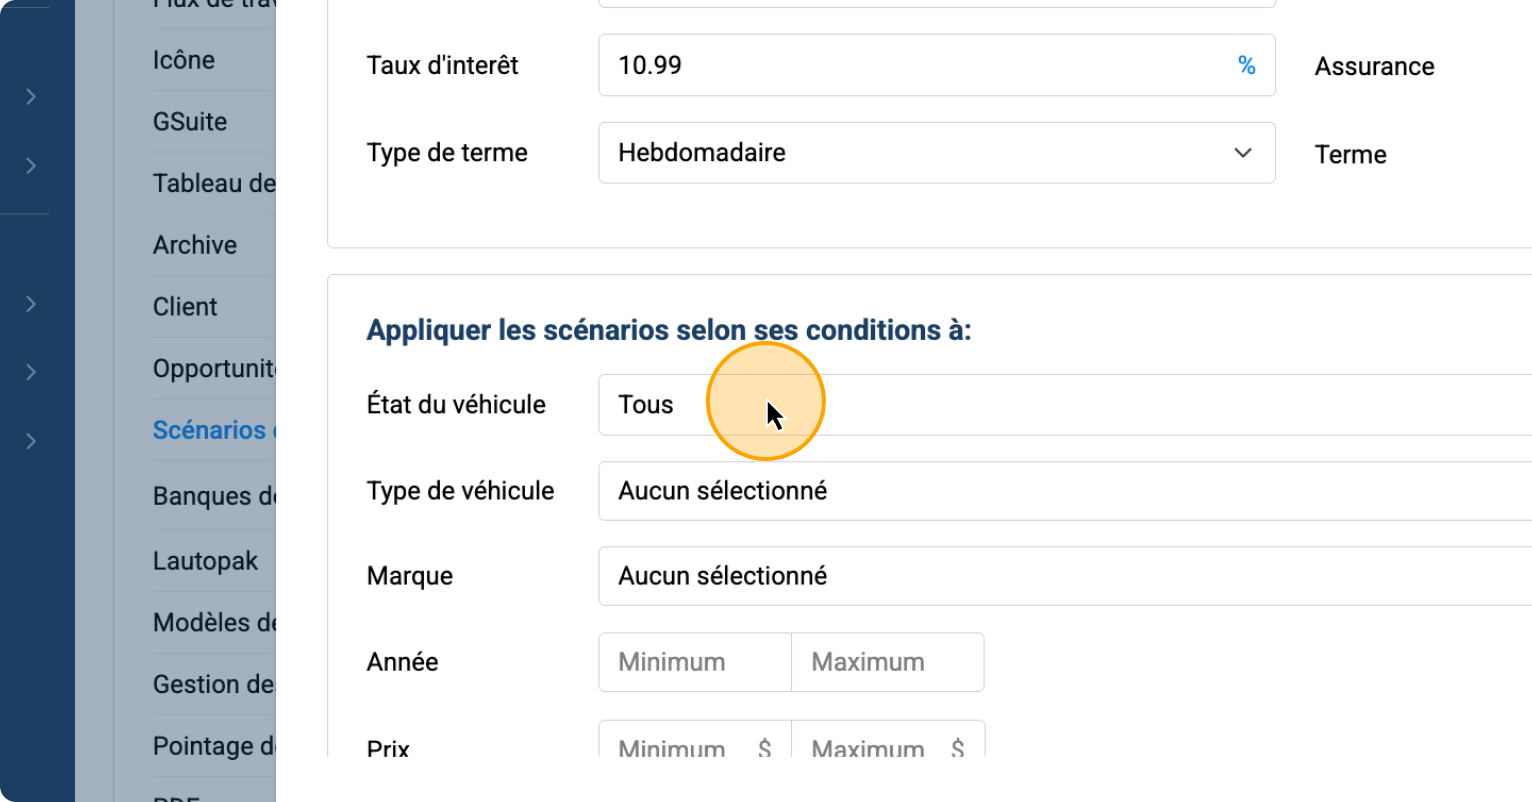Select the highlighted Scénarios menu item
Screen dimensions: 1532x802
point(210,430)
